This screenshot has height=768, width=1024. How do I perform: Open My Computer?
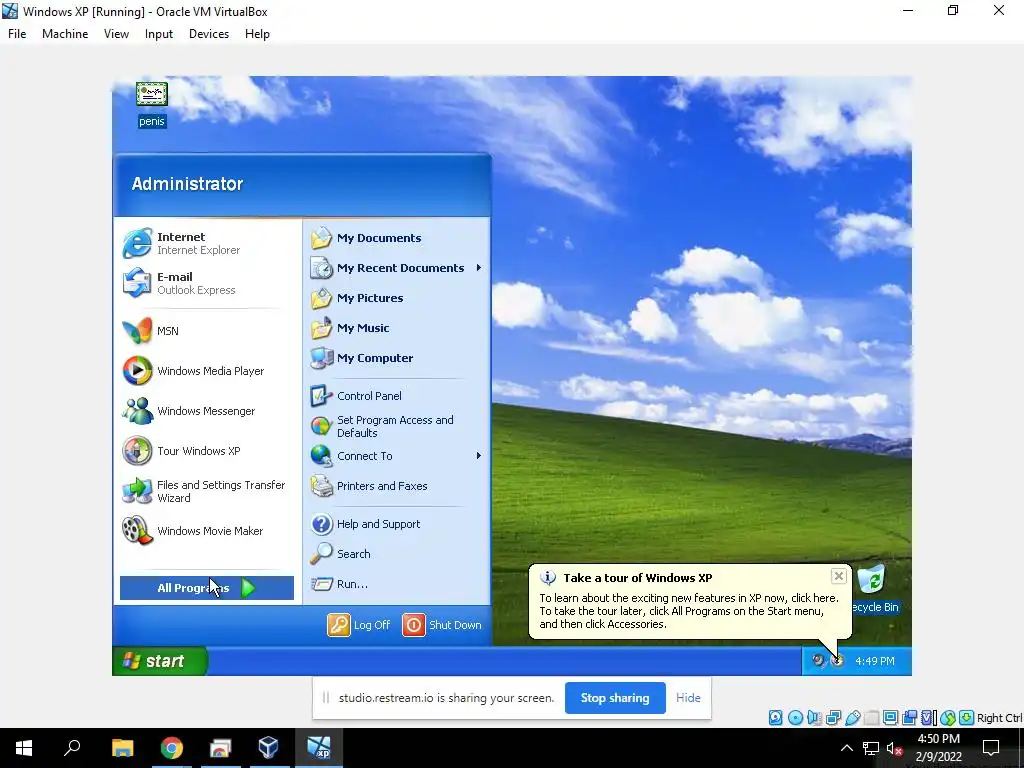[398, 358]
